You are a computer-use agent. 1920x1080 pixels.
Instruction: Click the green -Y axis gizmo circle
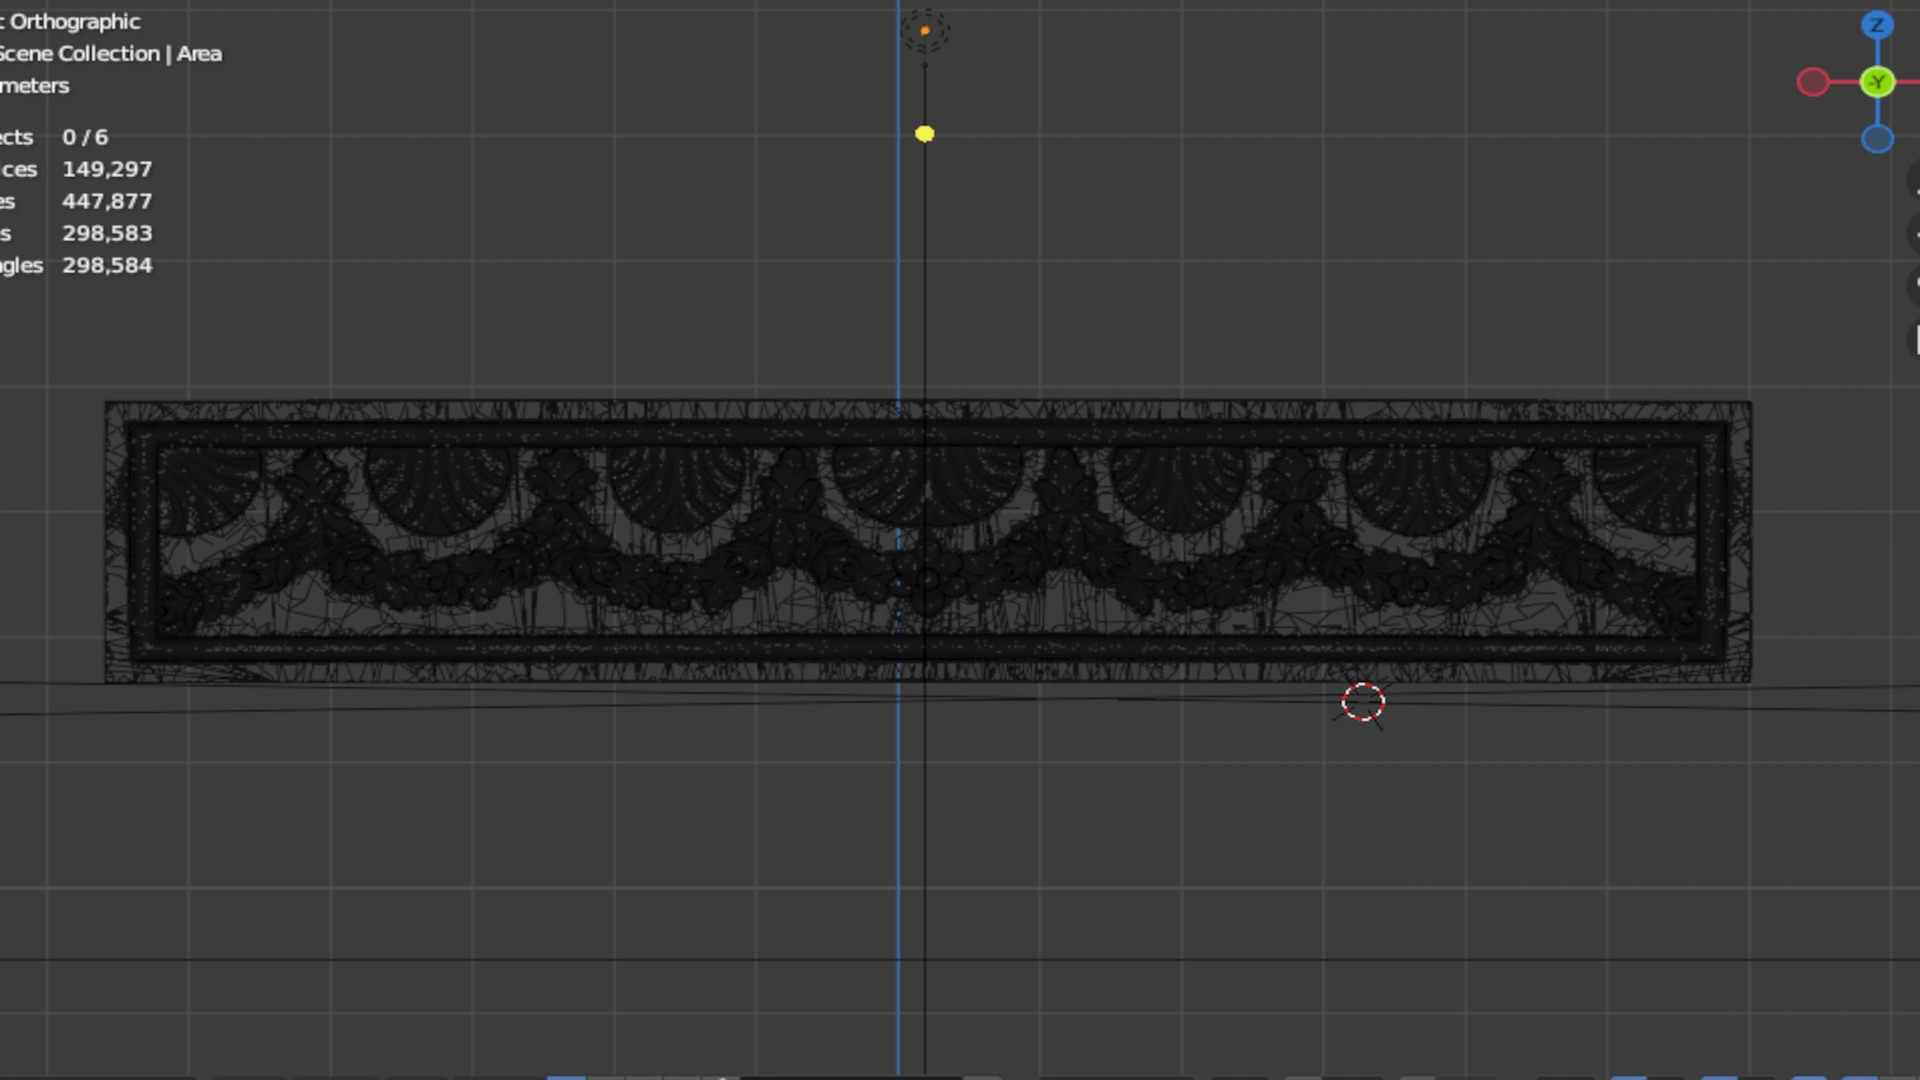(1877, 82)
